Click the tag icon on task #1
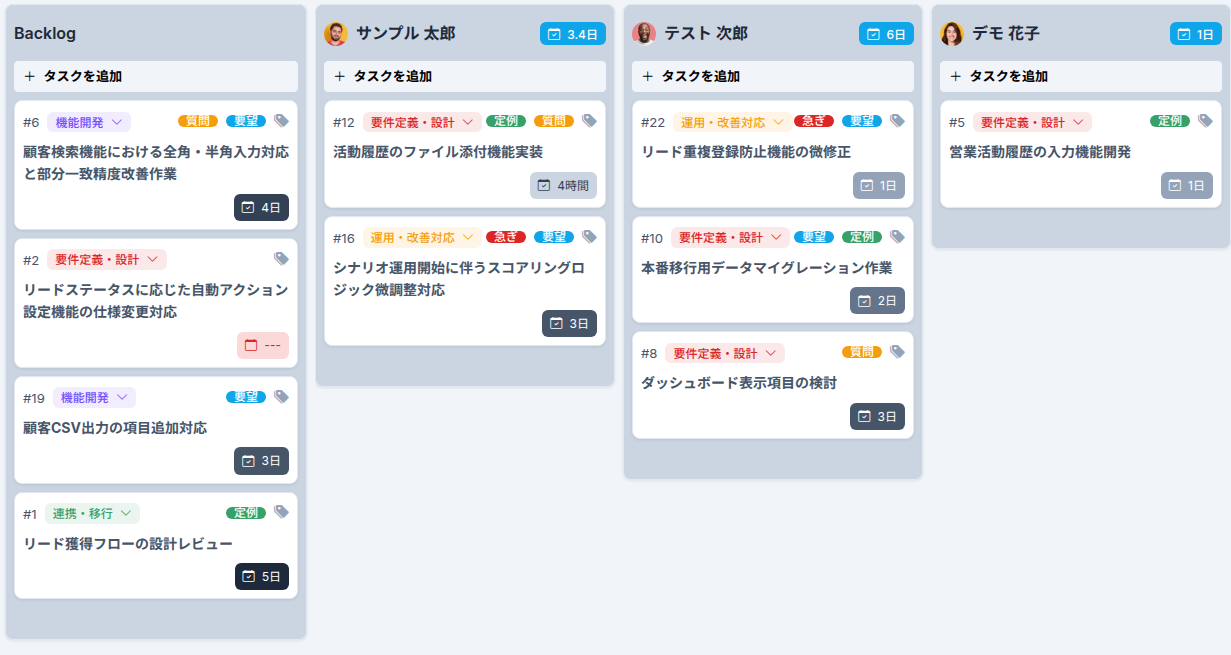 [282, 512]
